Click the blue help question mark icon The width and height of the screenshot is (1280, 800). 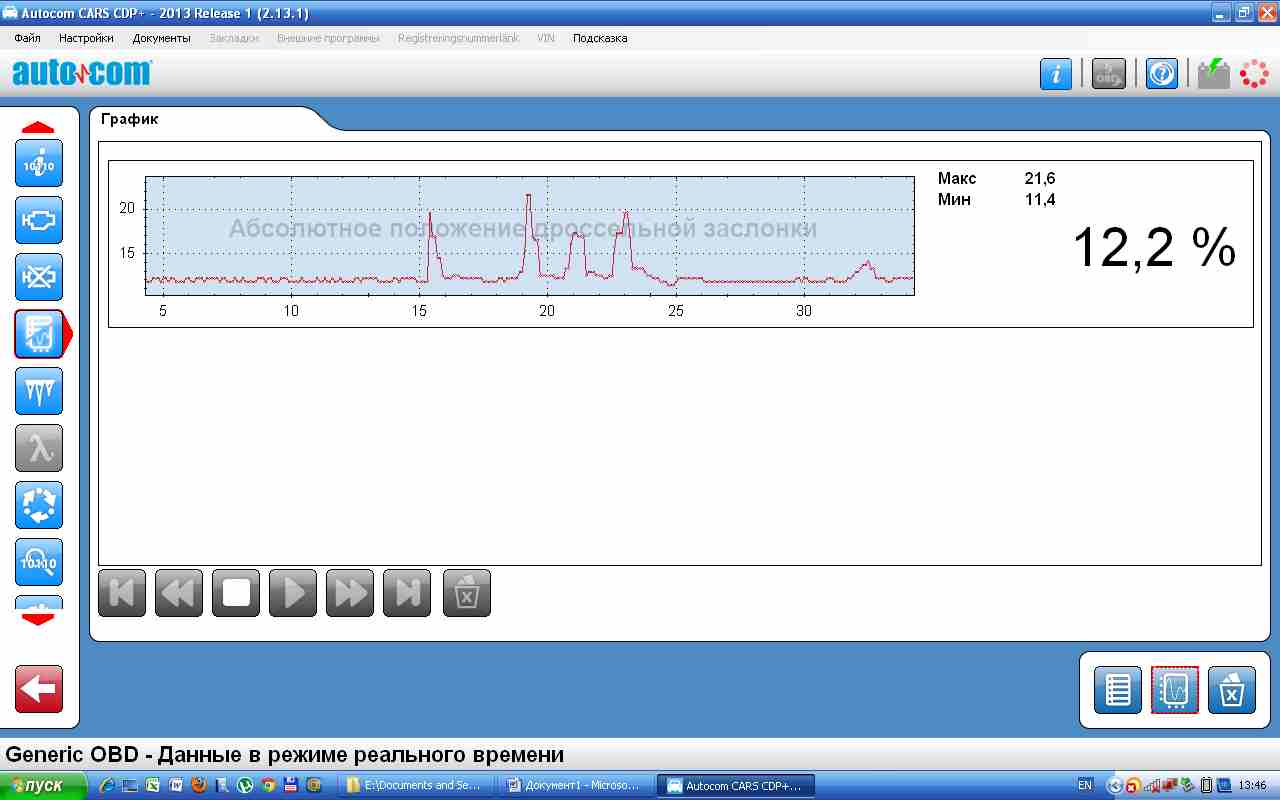[x=1161, y=74]
